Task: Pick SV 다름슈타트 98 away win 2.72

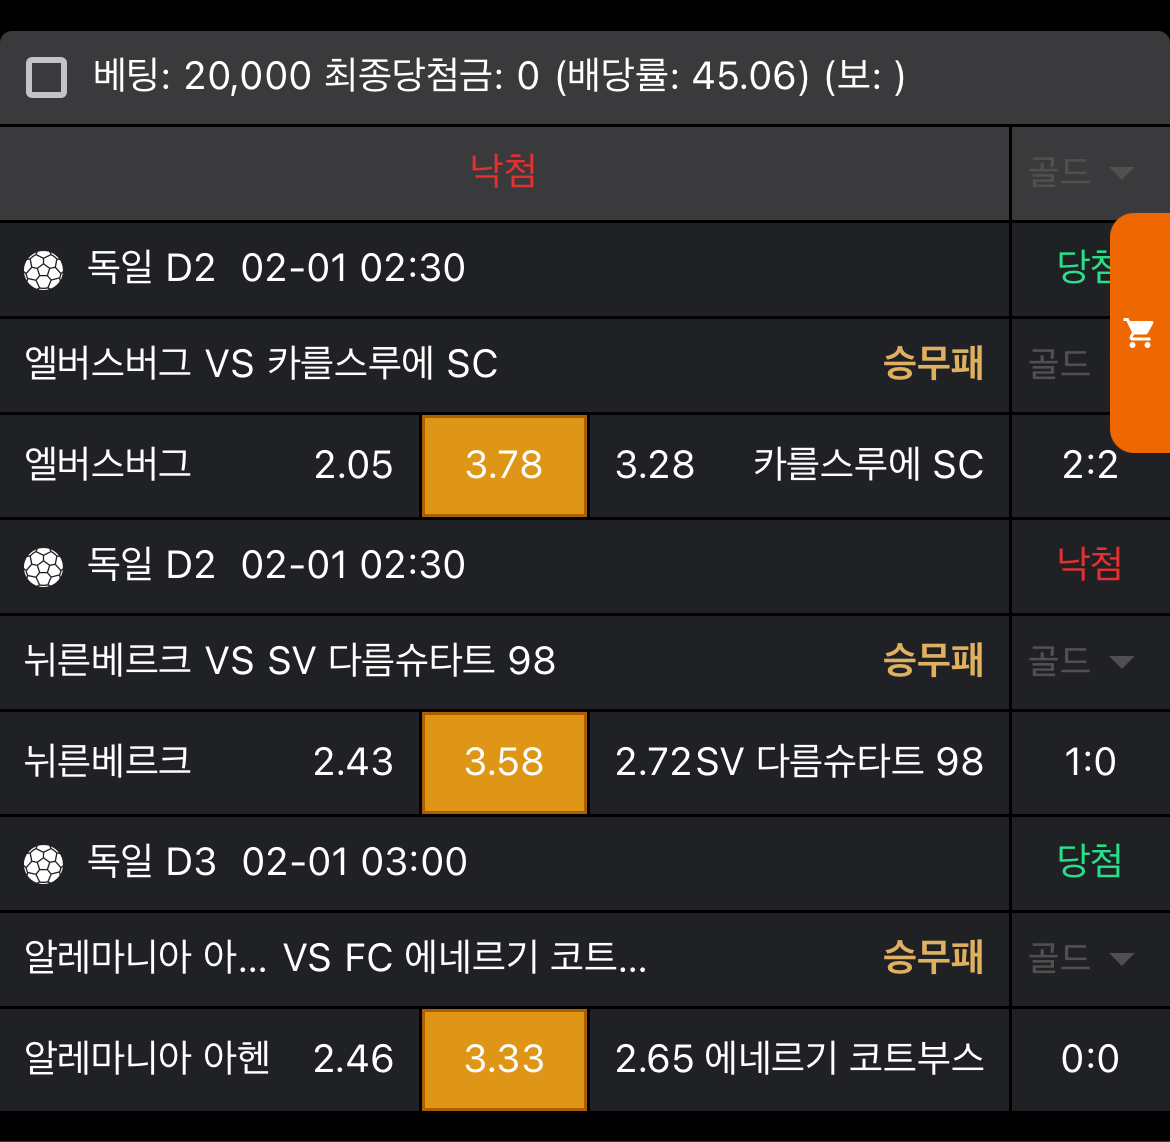Action: pos(799,762)
